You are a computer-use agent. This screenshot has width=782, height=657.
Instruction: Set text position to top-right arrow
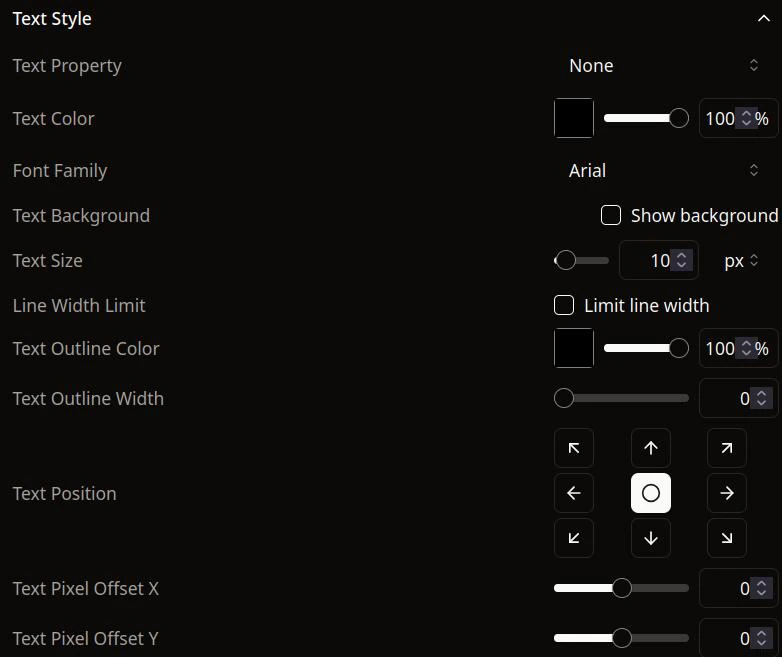(727, 448)
